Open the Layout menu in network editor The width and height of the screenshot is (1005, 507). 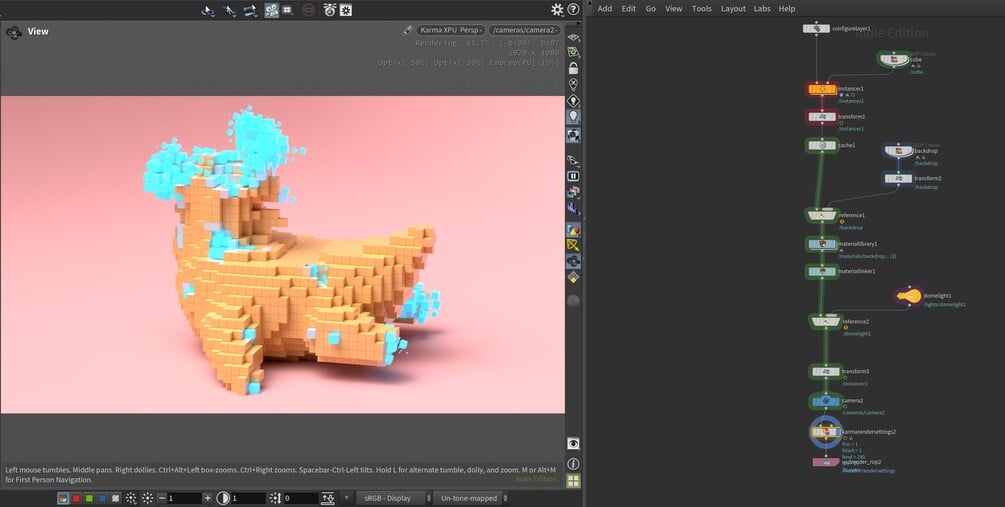tap(733, 9)
